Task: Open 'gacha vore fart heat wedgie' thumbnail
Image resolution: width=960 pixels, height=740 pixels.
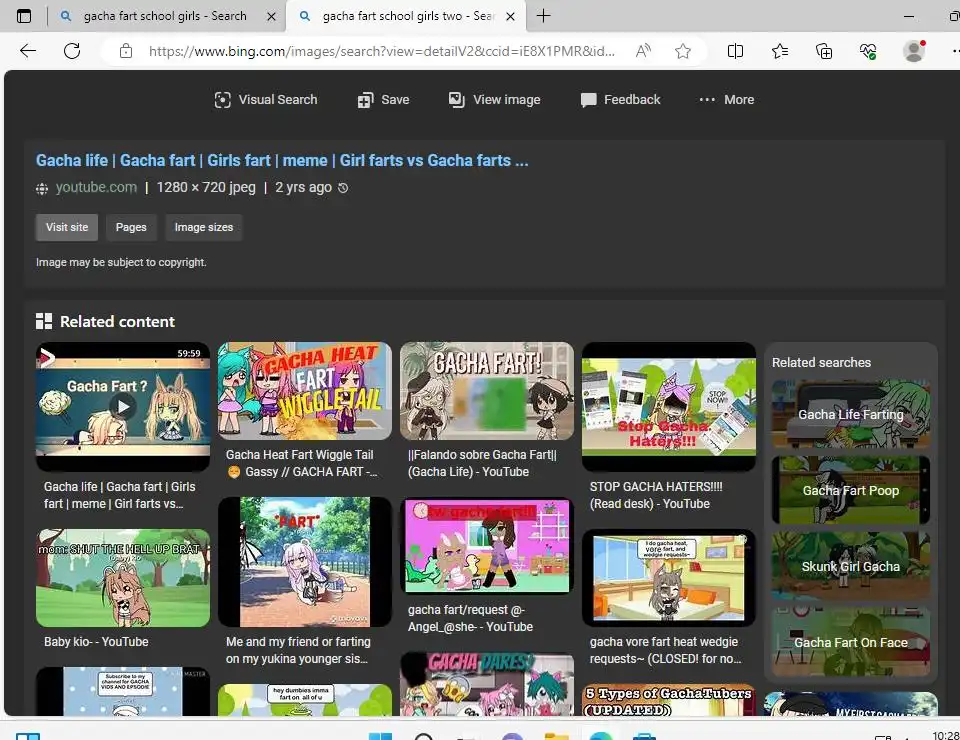Action: click(x=669, y=578)
